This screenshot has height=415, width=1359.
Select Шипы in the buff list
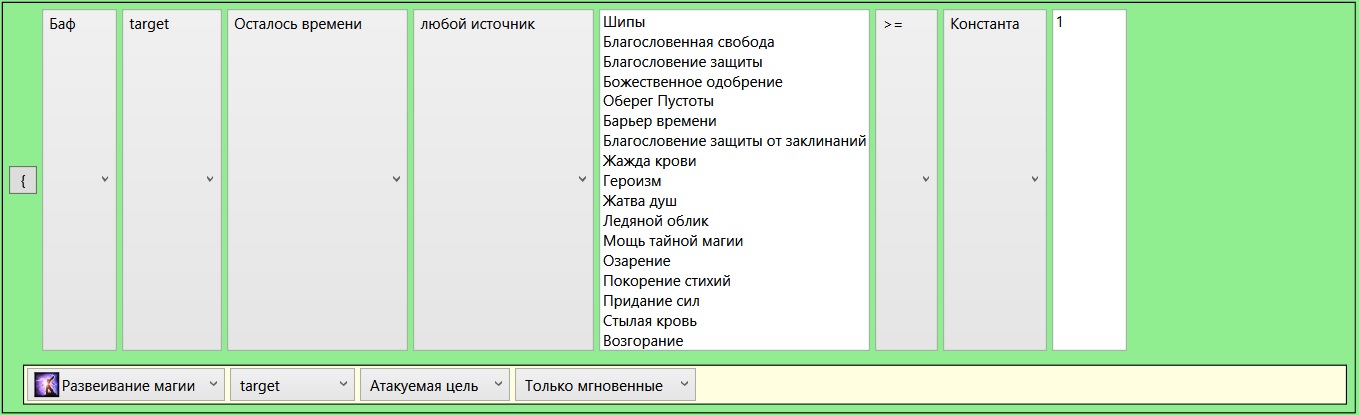click(625, 22)
